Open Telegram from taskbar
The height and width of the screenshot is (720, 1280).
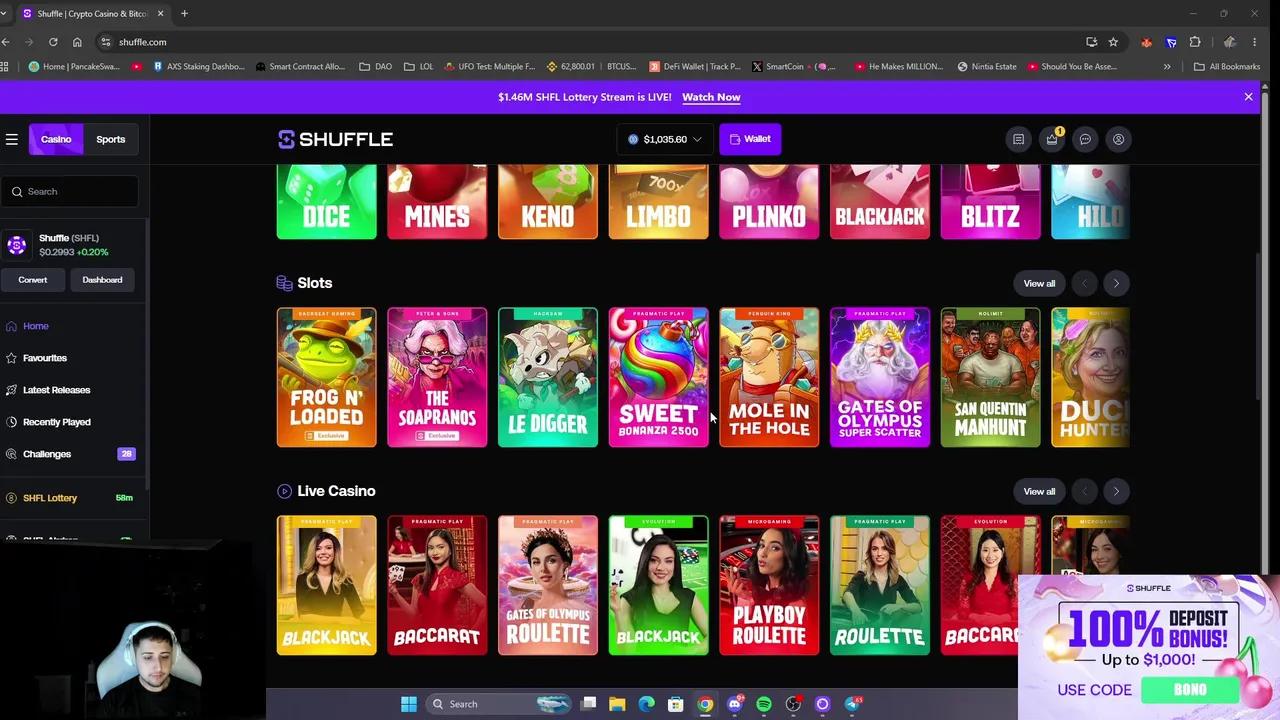pos(852,704)
